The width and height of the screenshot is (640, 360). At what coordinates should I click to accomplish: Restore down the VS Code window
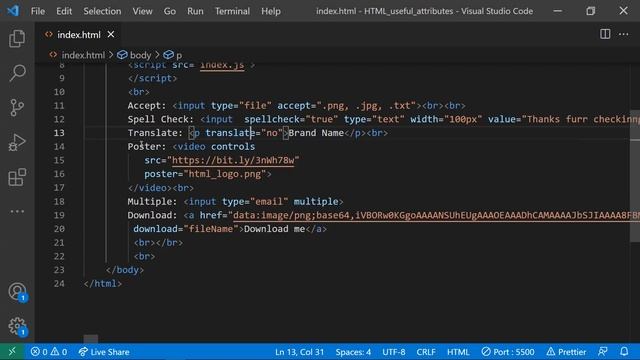[590, 11]
